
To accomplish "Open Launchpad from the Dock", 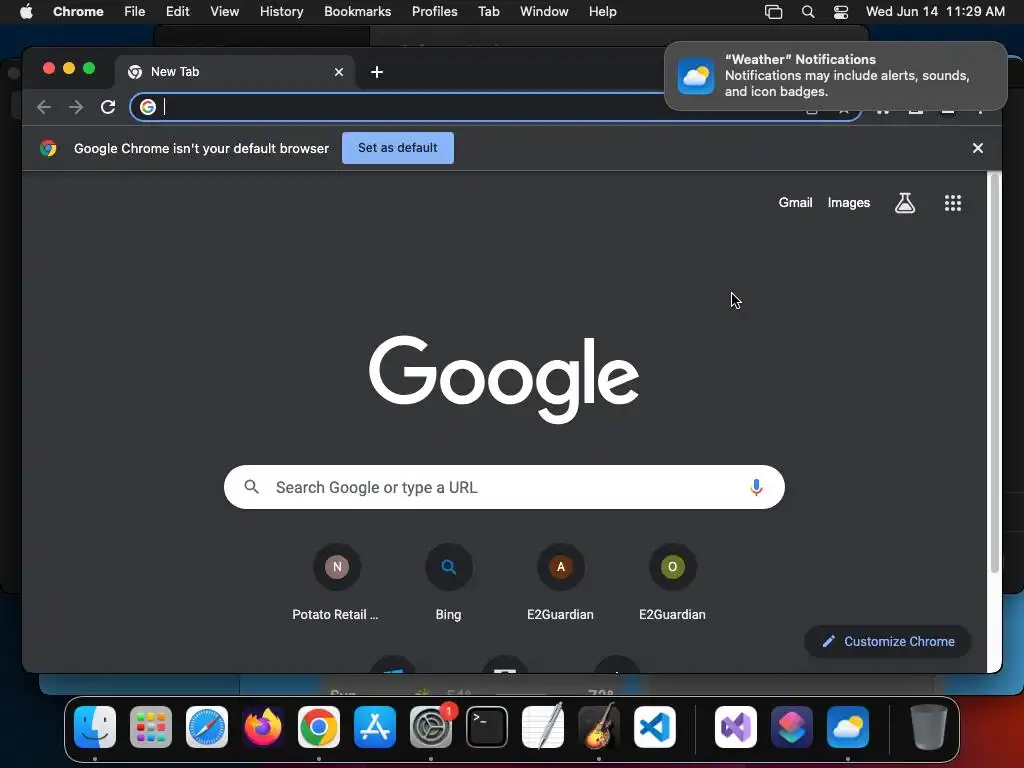I will (151, 727).
